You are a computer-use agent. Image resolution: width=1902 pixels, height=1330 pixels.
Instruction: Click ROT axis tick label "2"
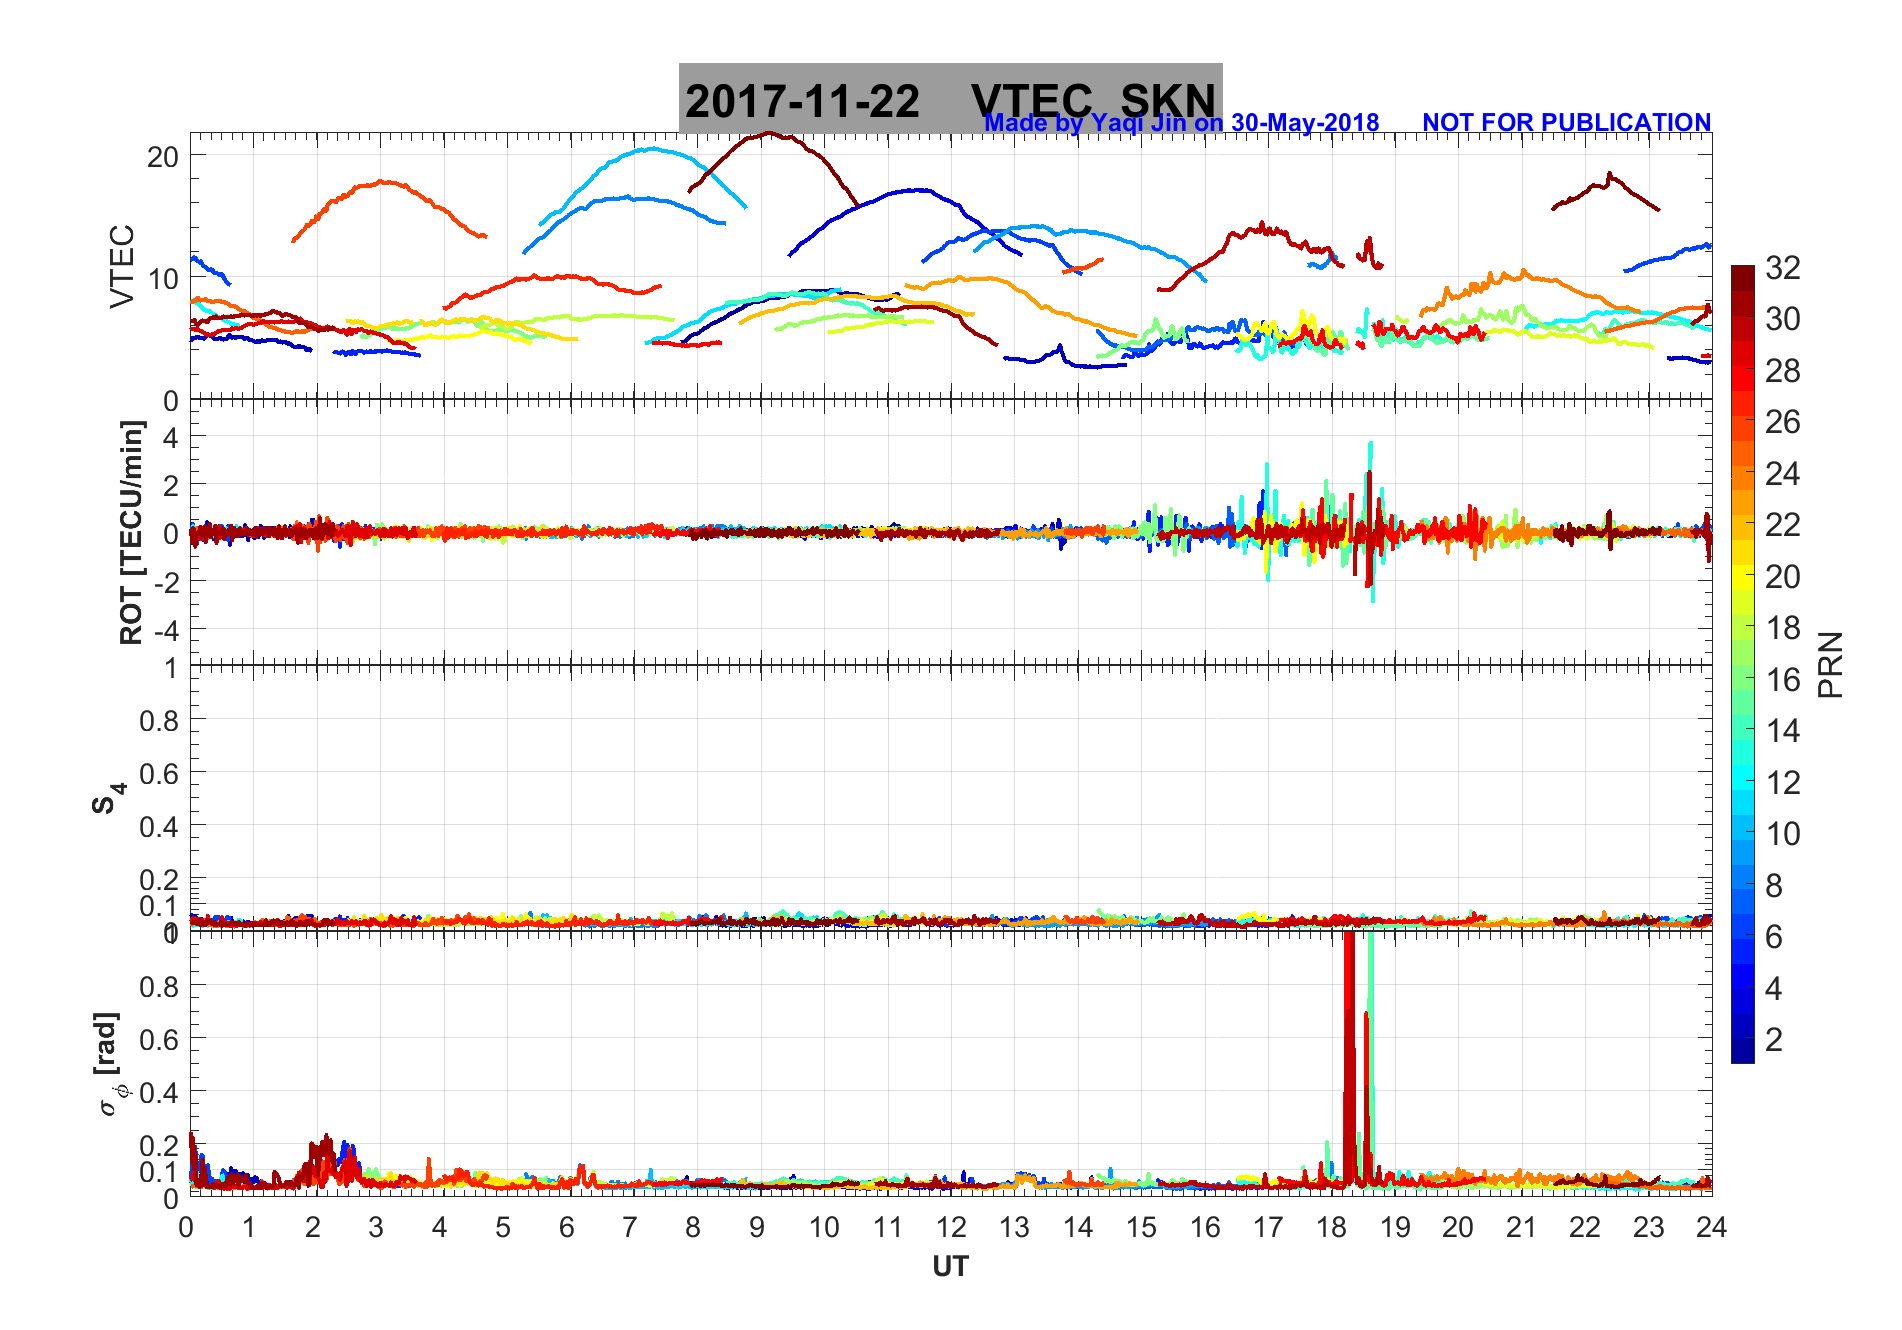click(x=171, y=486)
